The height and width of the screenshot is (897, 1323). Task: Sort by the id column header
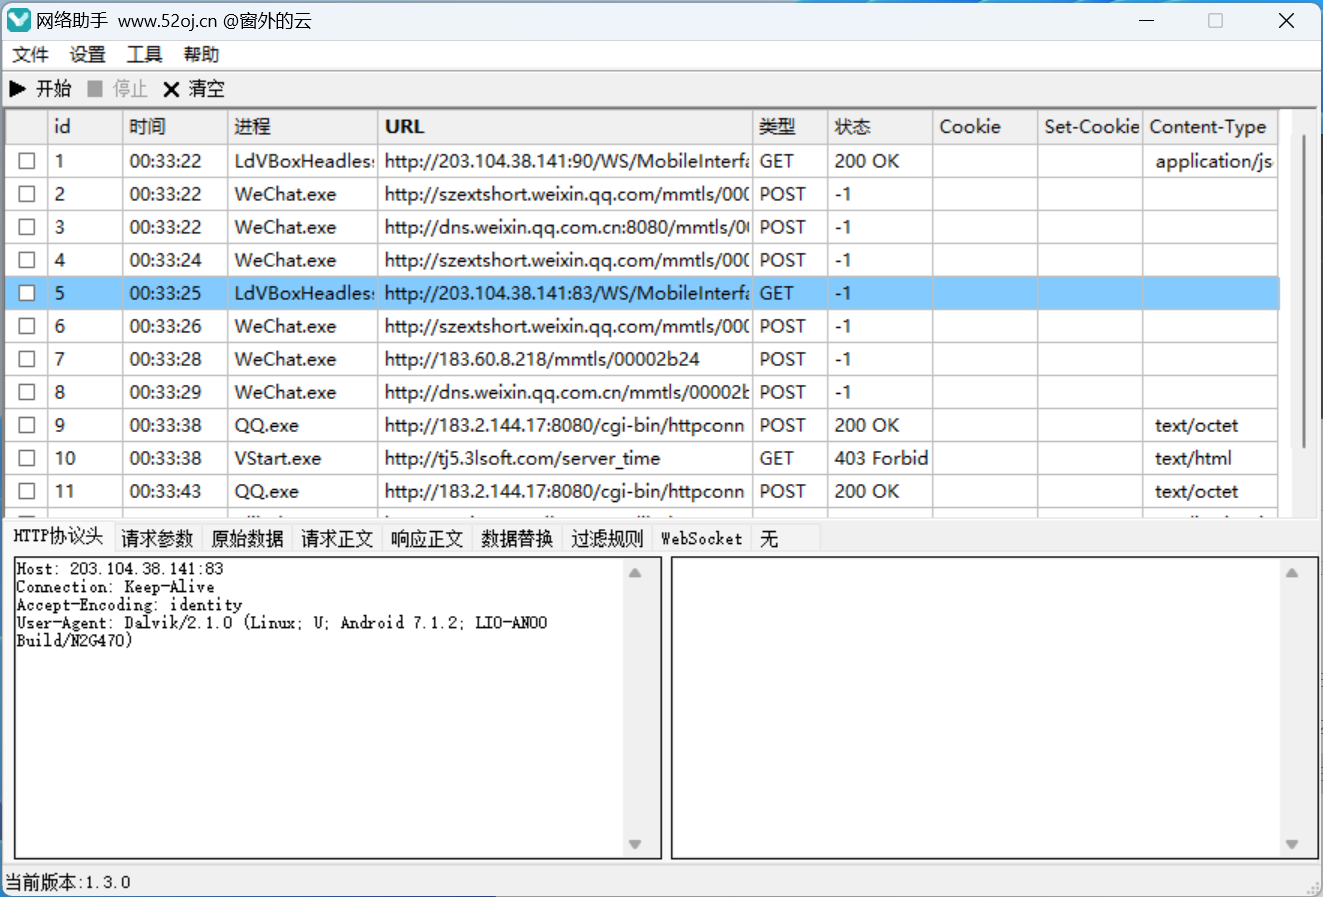pos(85,127)
